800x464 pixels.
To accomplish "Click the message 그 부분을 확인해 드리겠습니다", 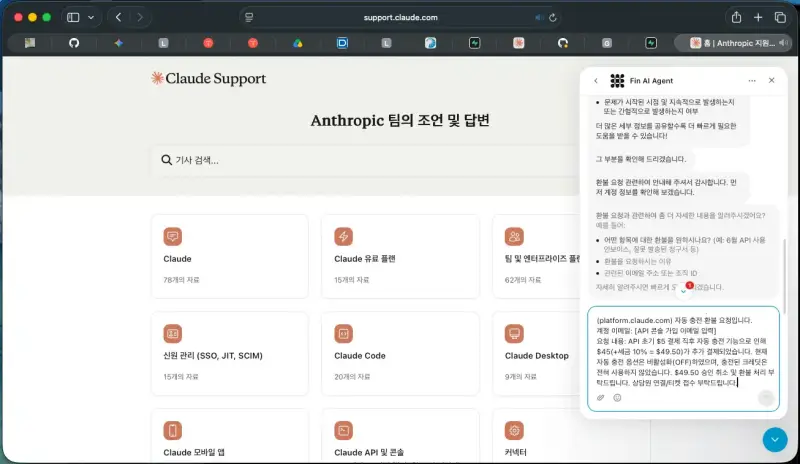I will tap(640, 159).
